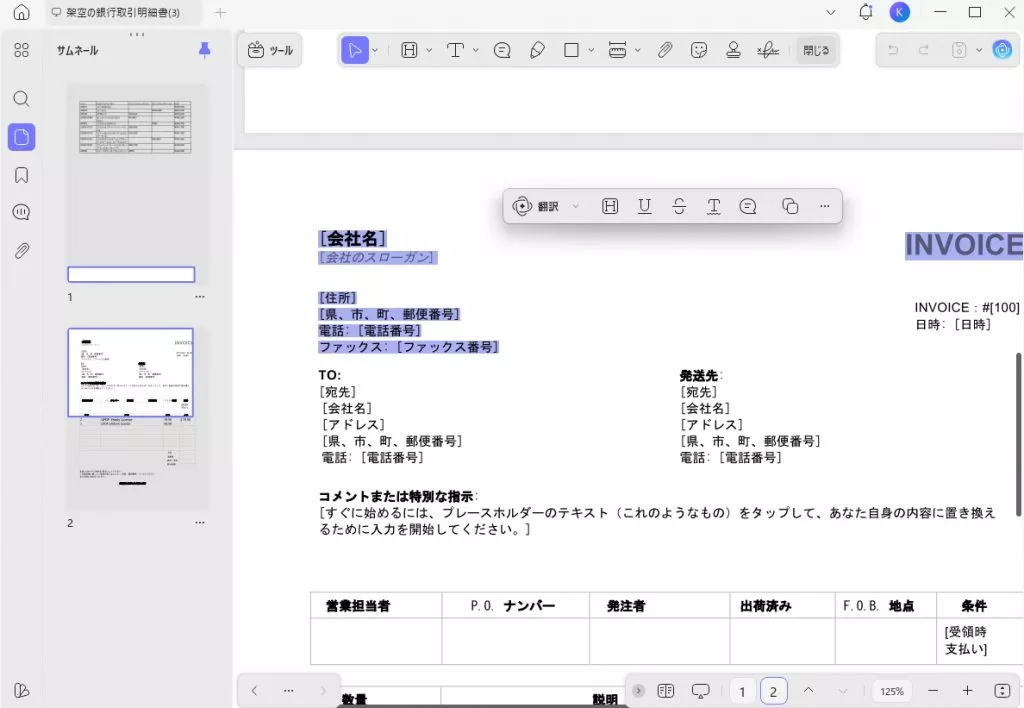Screen dimensions: 1024x708
Task: Open the translate options dropdown chevron
Action: point(575,206)
